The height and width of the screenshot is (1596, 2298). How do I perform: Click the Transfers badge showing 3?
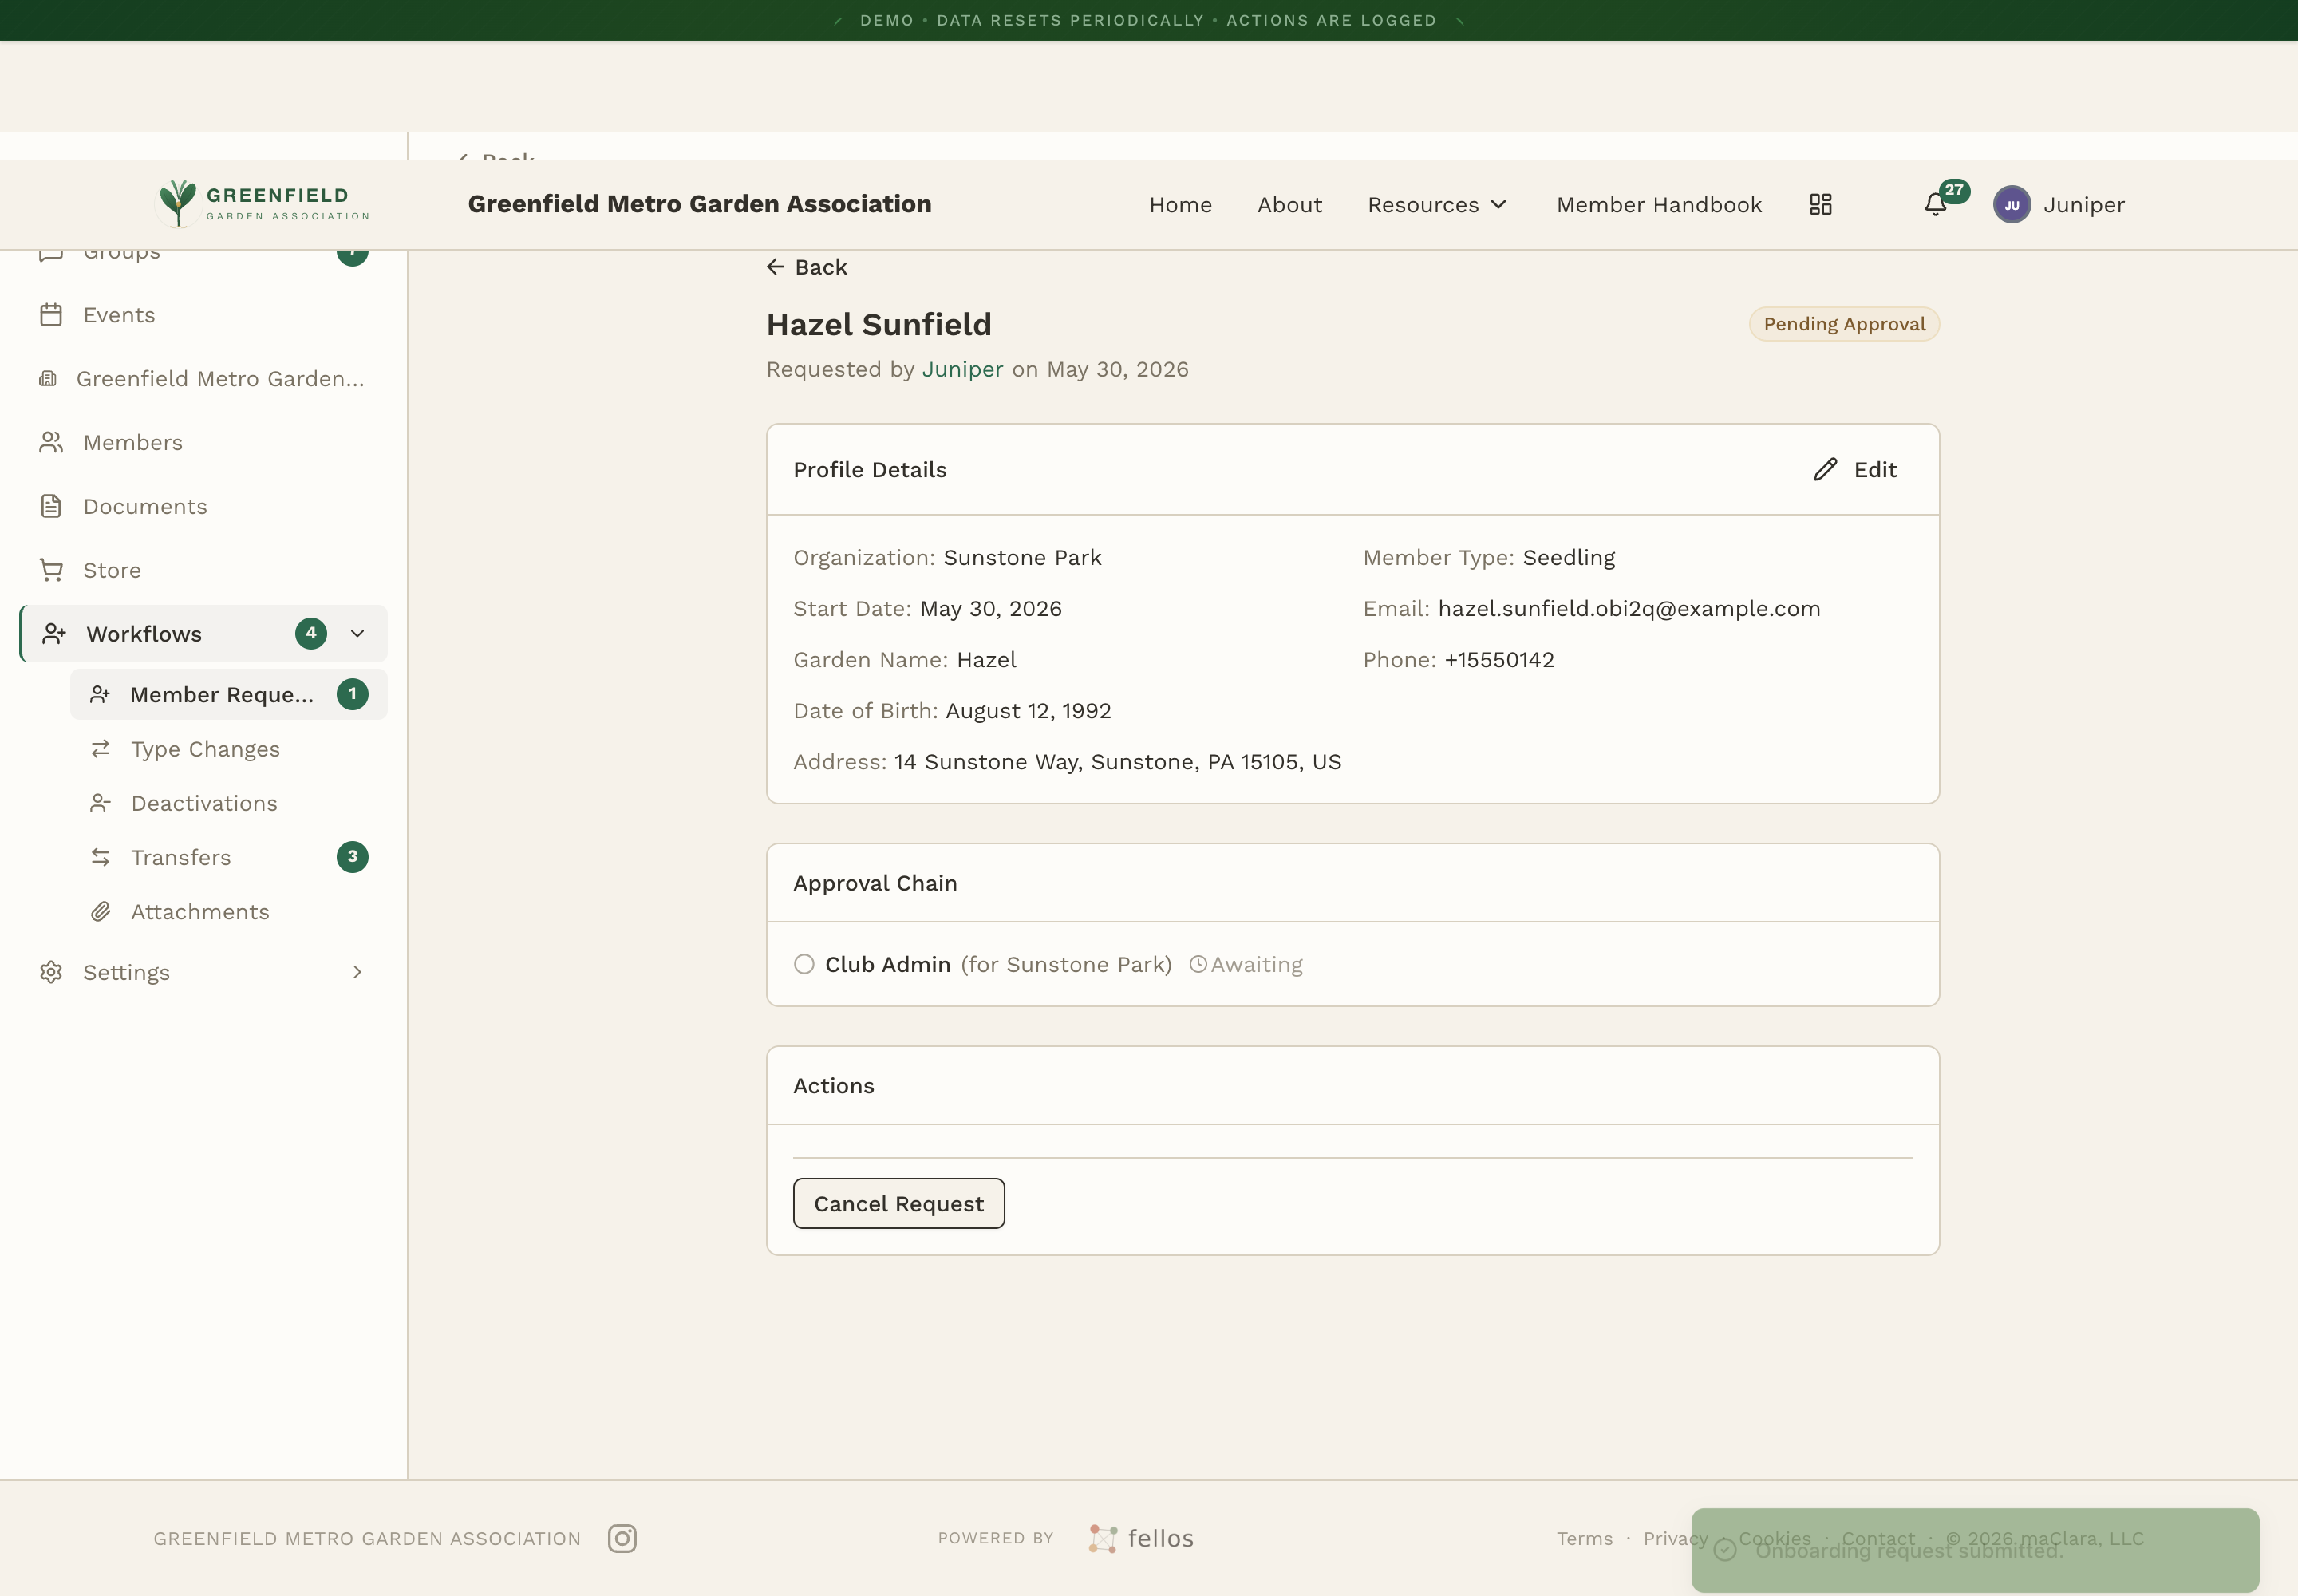coord(352,857)
